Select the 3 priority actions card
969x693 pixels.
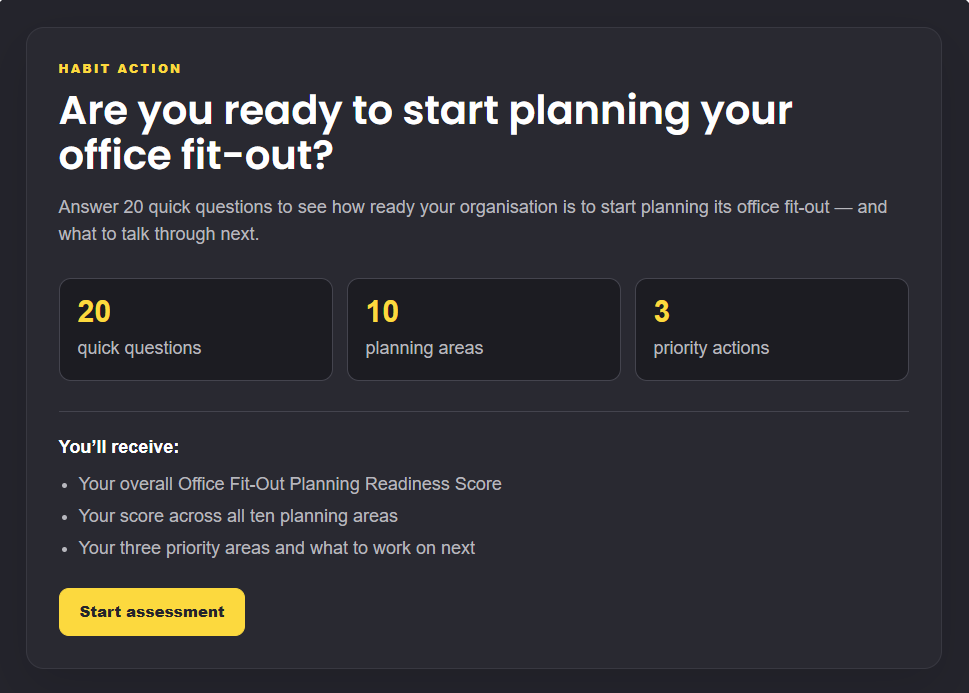pos(772,329)
